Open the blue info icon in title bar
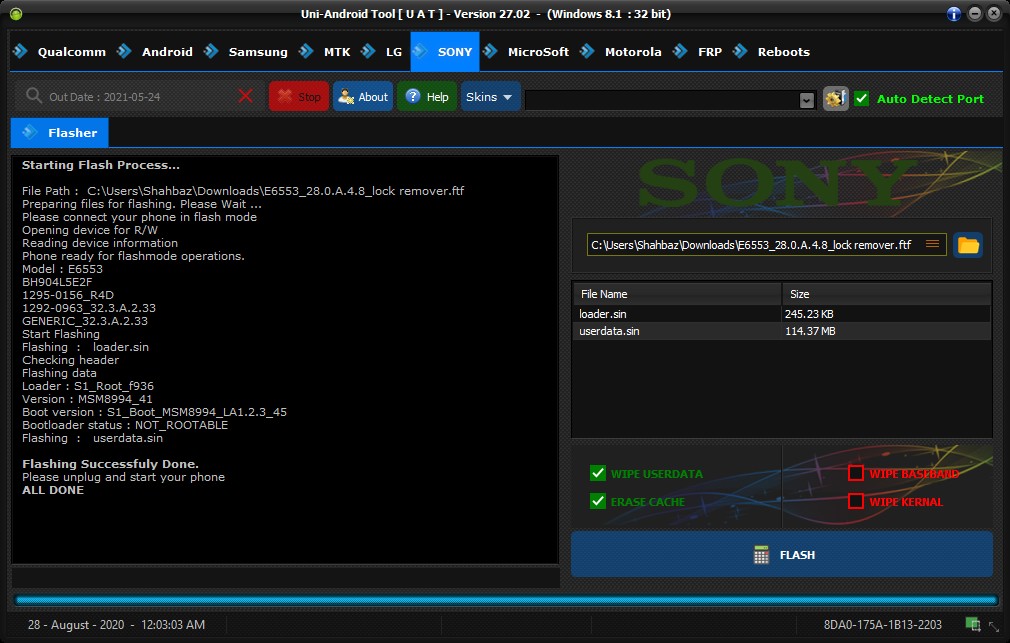Screen dimensions: 1010x643 pyautogui.click(x=954, y=14)
